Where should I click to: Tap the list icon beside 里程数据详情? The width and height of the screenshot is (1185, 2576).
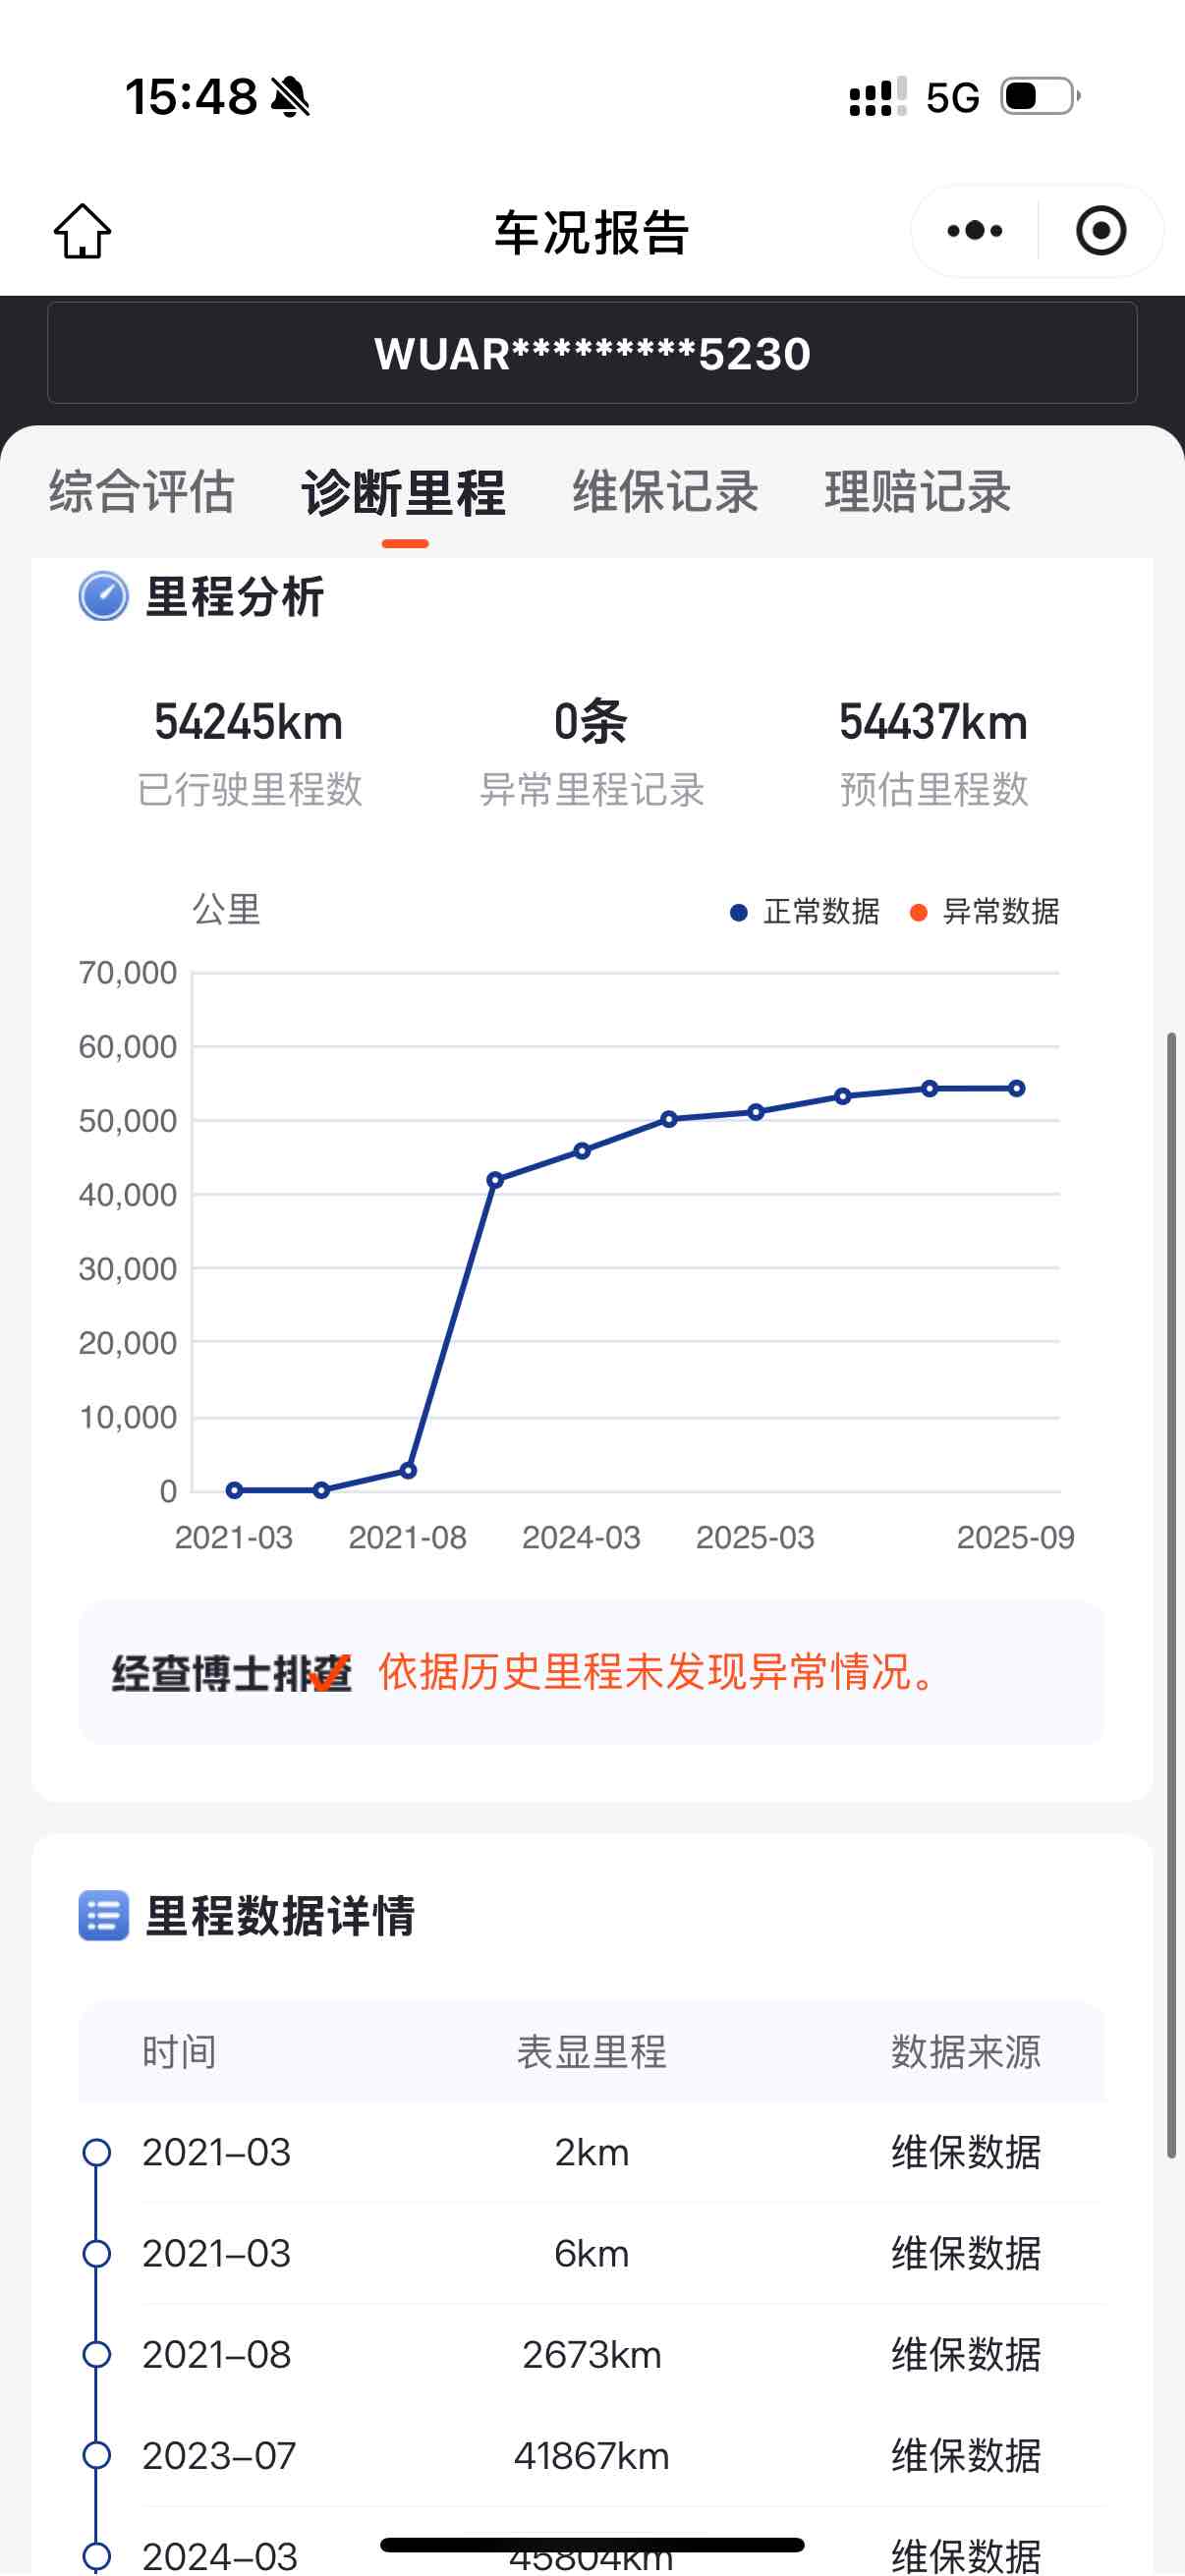click(x=104, y=1915)
